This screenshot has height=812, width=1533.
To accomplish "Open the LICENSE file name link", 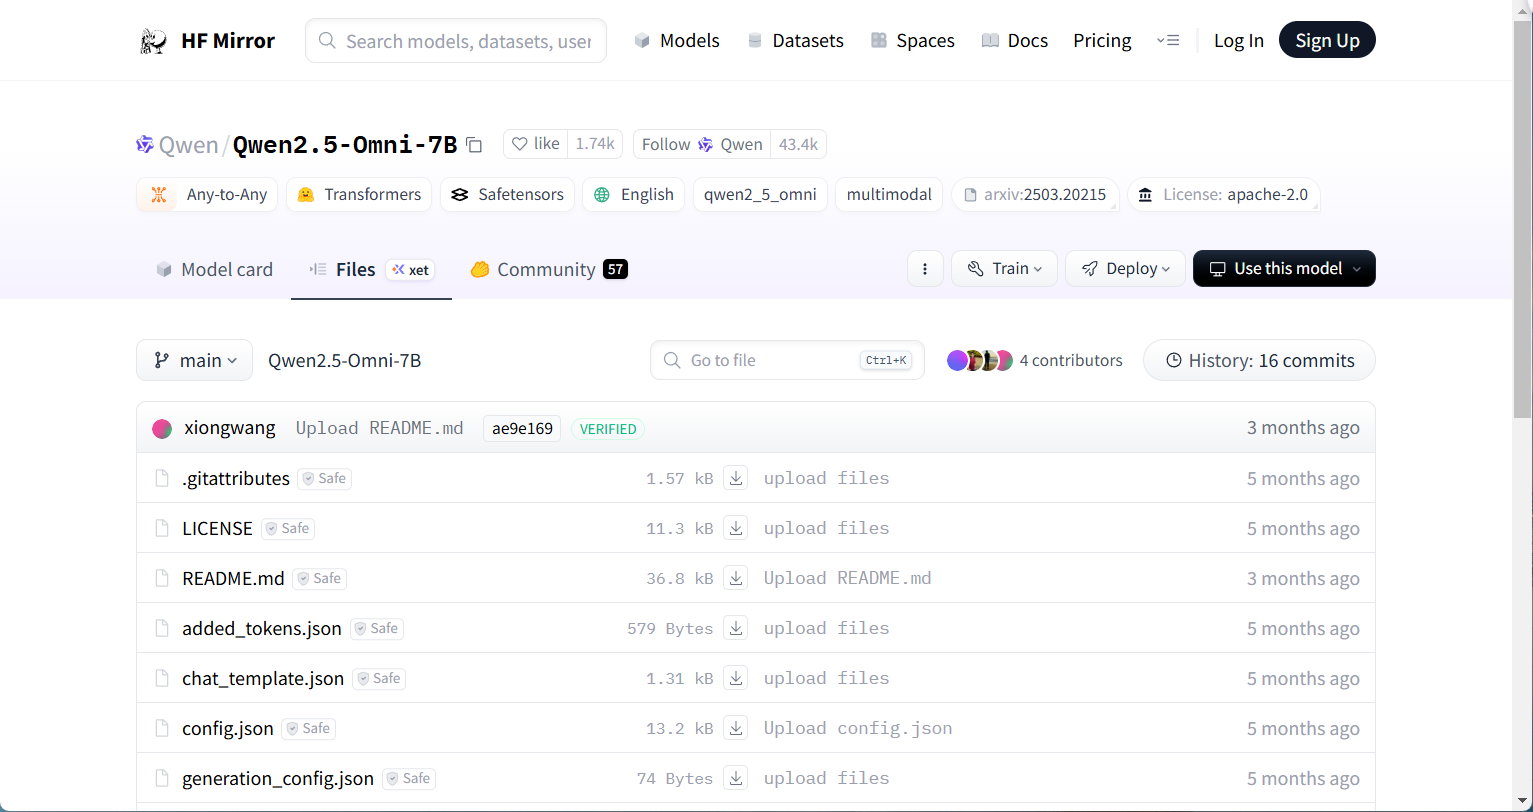I will click(218, 528).
